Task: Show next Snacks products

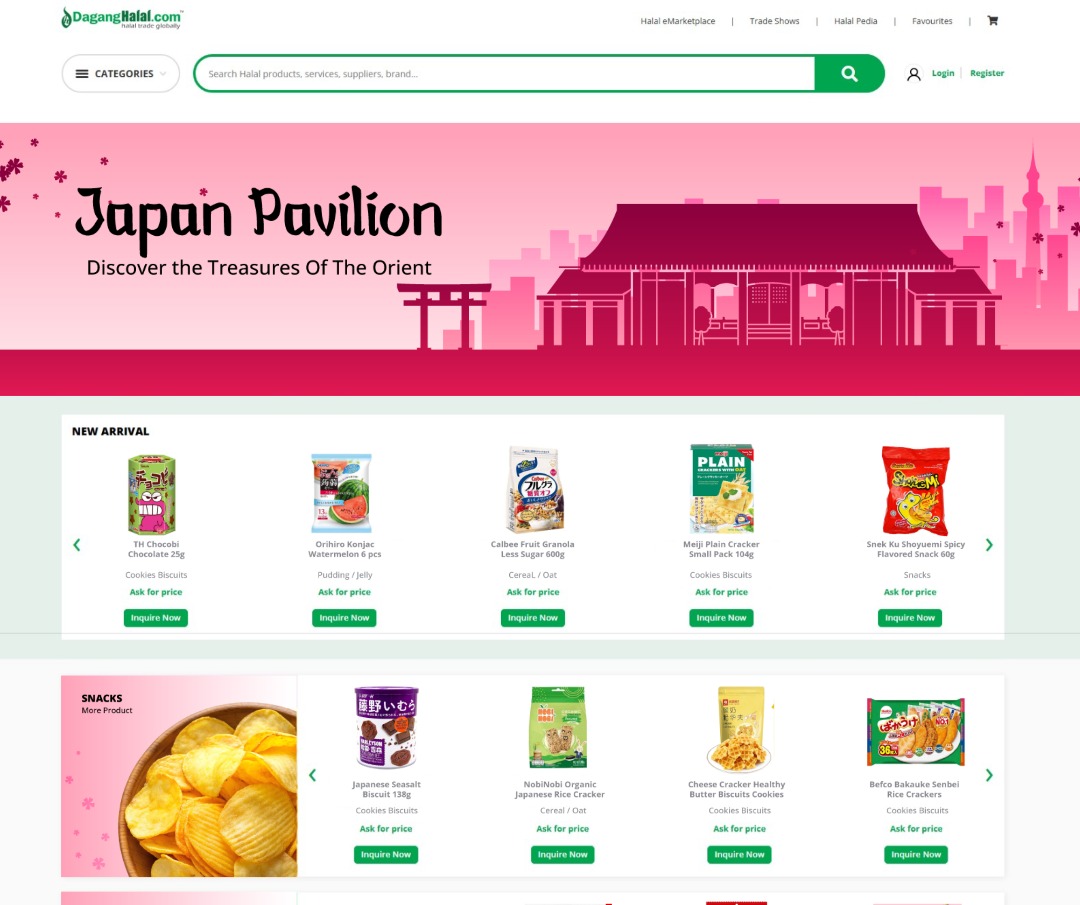Action: coord(989,775)
